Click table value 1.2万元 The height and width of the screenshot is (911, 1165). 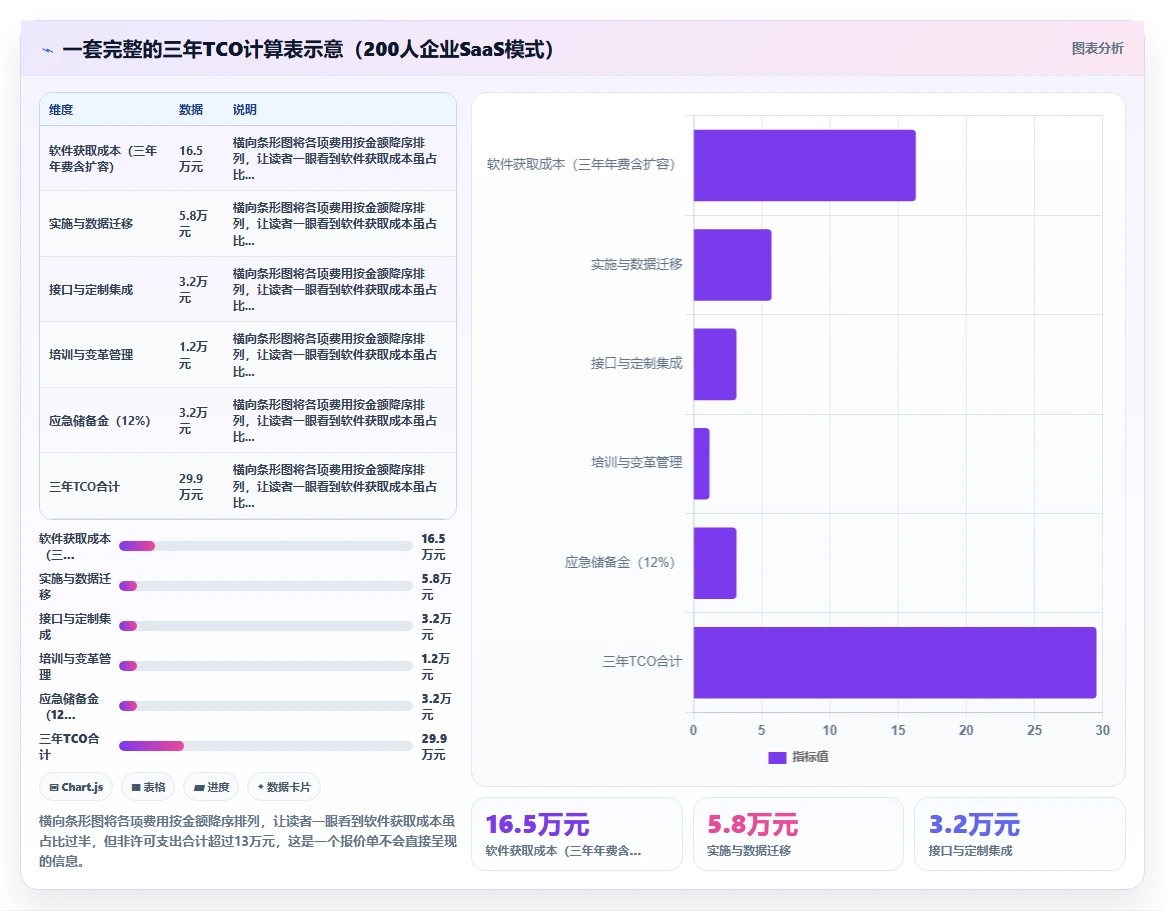coord(193,355)
